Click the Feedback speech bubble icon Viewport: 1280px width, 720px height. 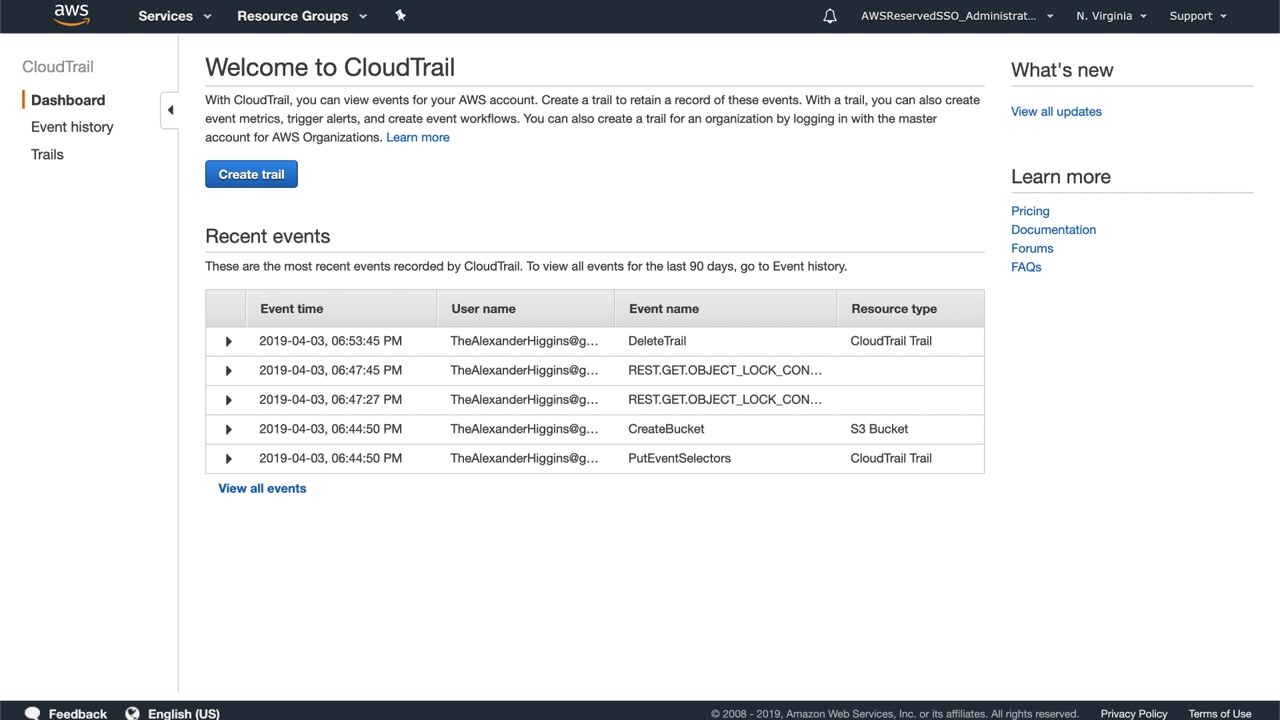point(32,713)
